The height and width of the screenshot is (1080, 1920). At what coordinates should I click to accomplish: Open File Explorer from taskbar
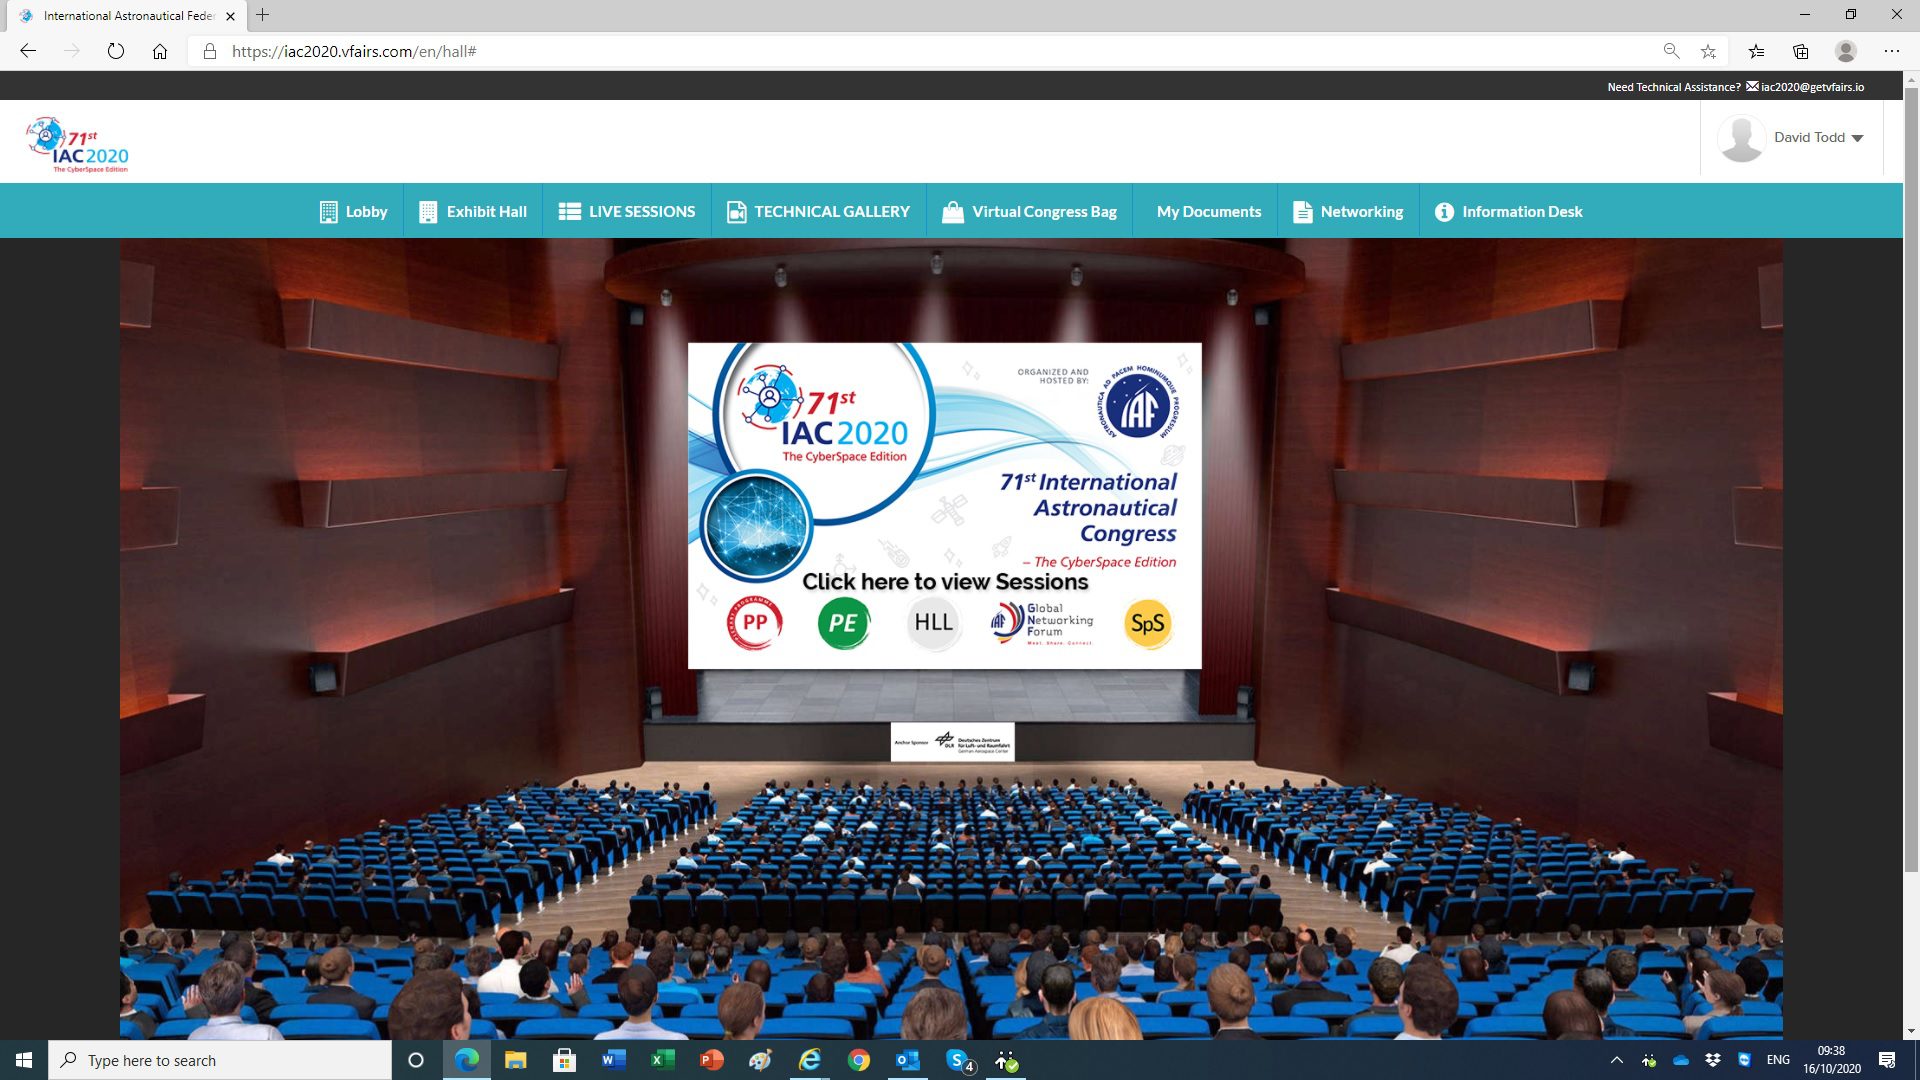[x=516, y=1060]
